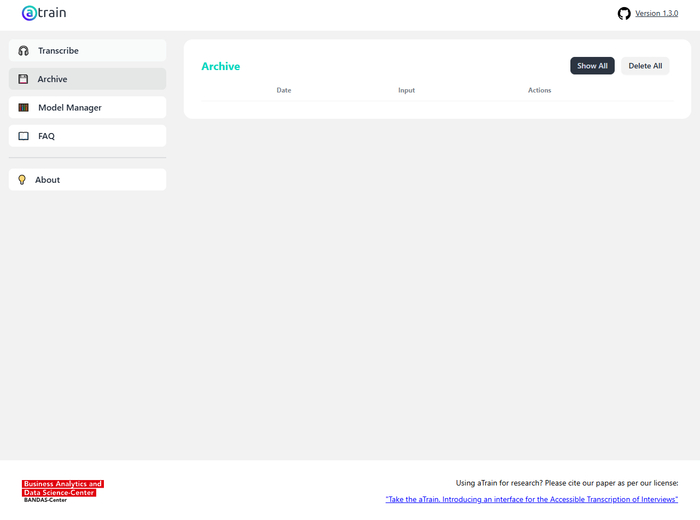Image resolution: width=700 pixels, height=520 pixels.
Task: Select the Archive menu label
Action: tap(52, 79)
